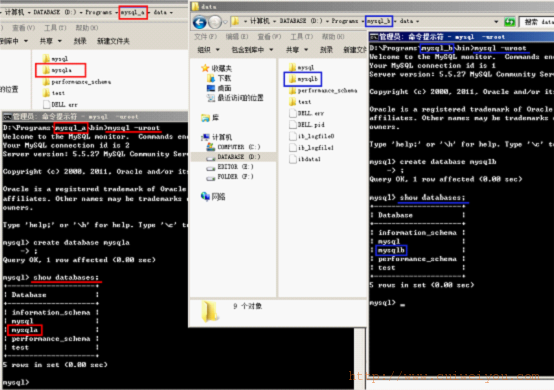Select Network in the navigation pane
This screenshot has height=390, width=554.
pos(213,196)
